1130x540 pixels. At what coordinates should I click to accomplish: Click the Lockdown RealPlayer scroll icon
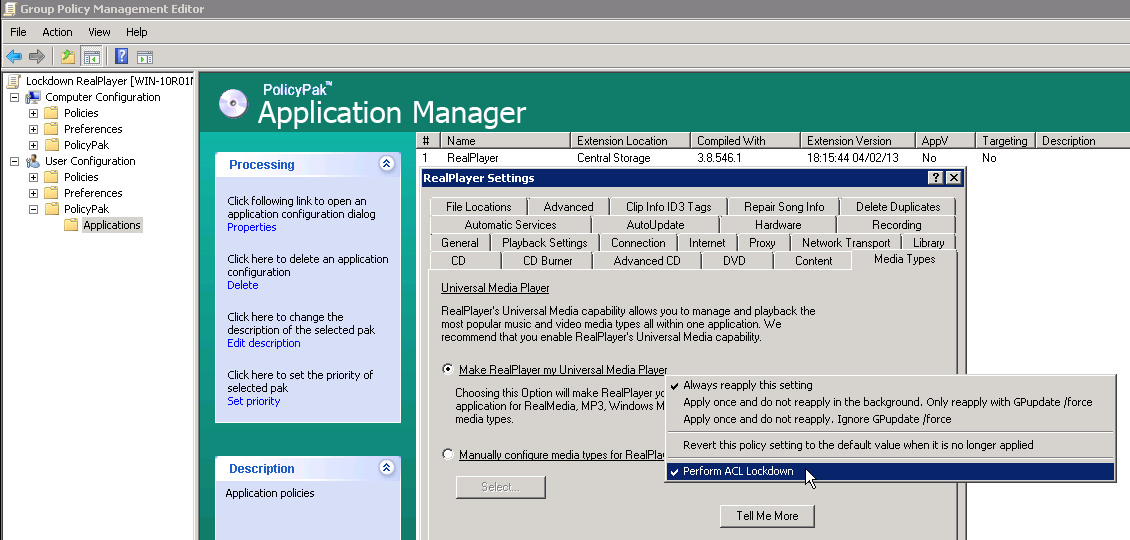pyautogui.click(x=13, y=81)
